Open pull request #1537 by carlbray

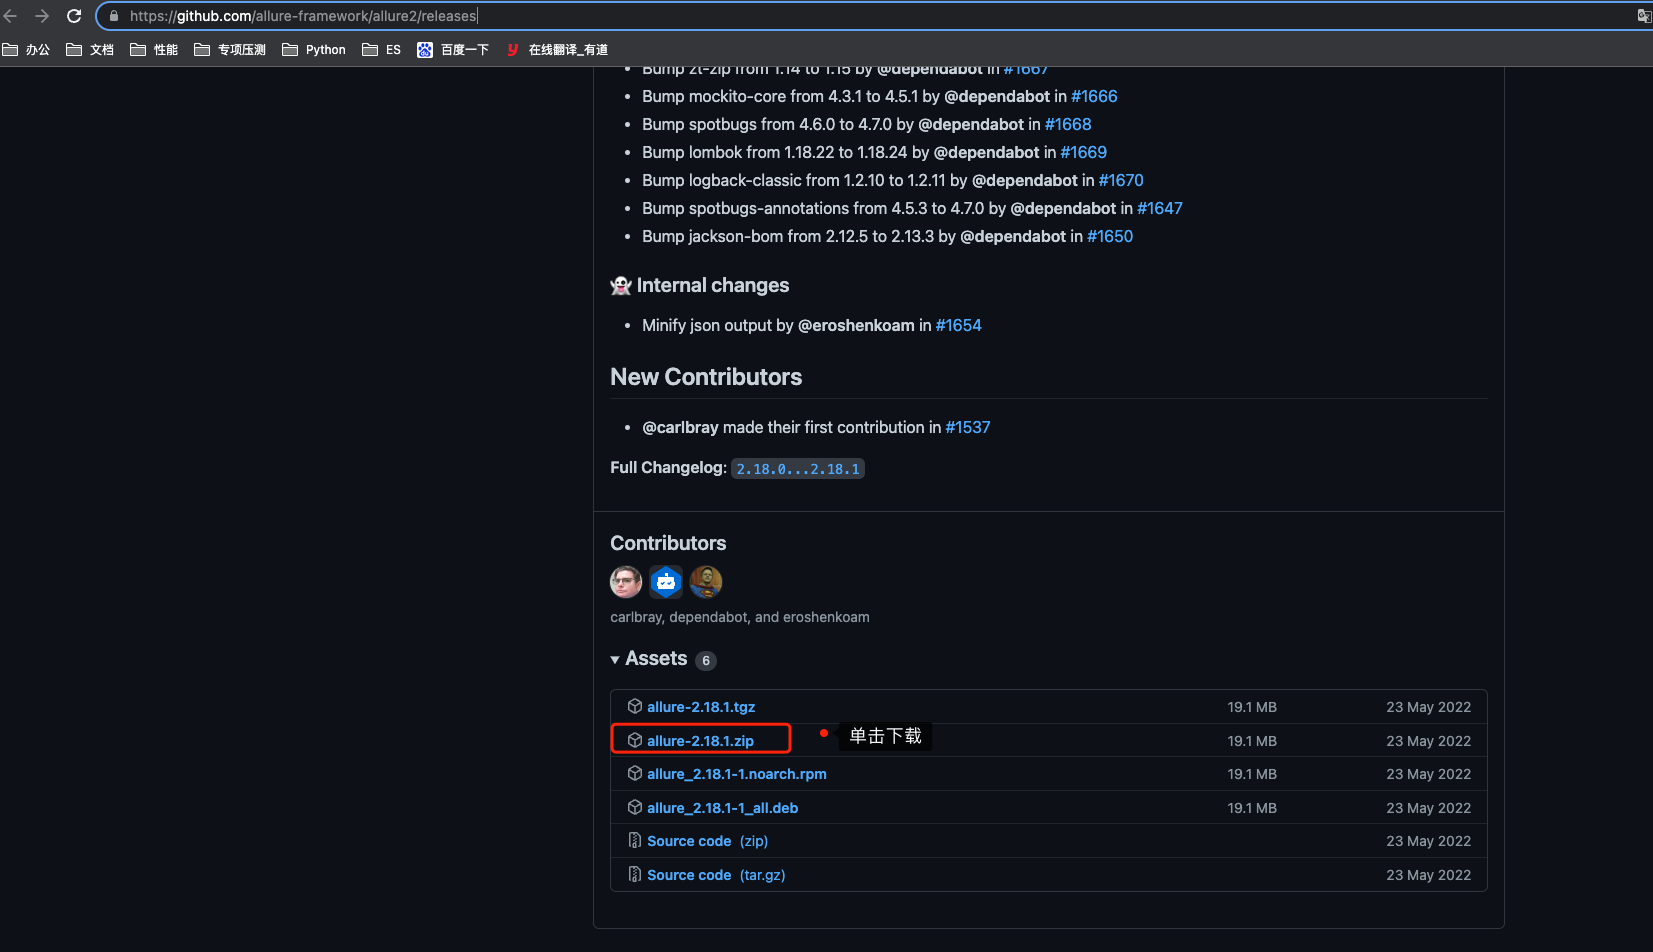pyautogui.click(x=968, y=427)
